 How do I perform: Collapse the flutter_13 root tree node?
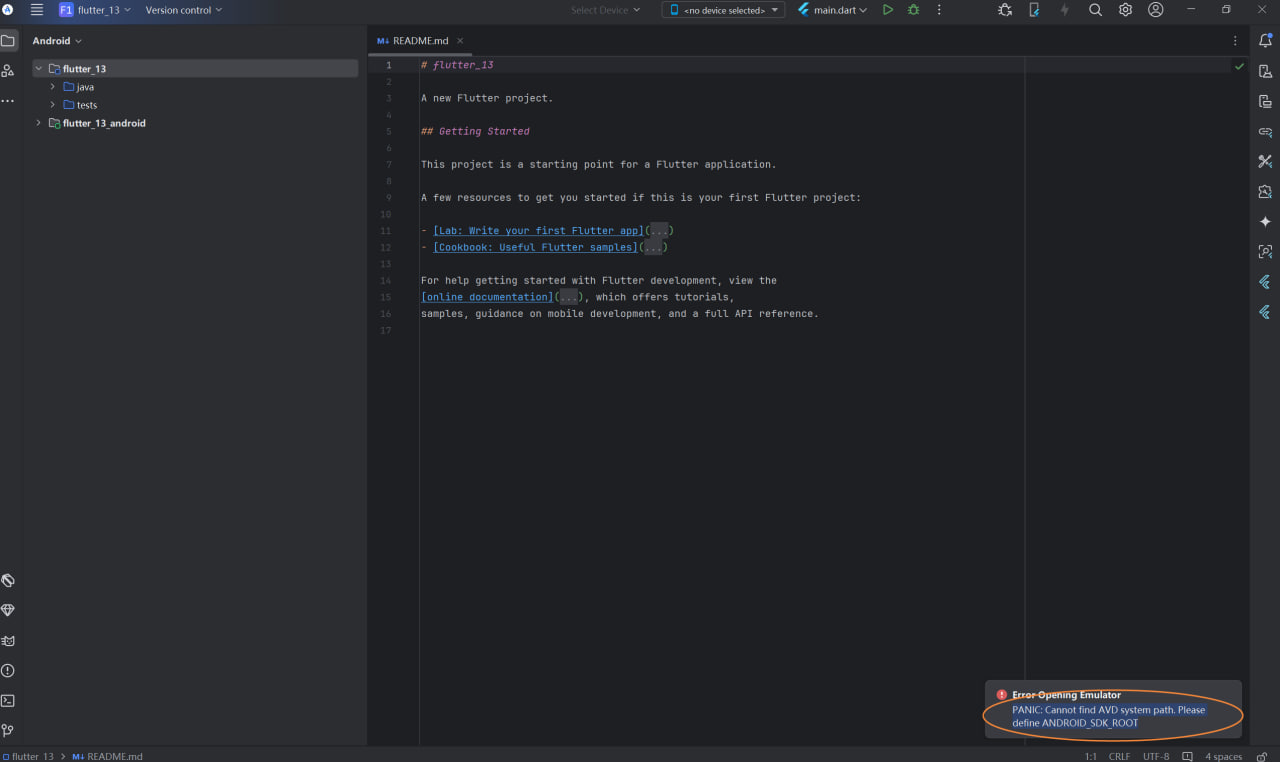click(x=39, y=69)
